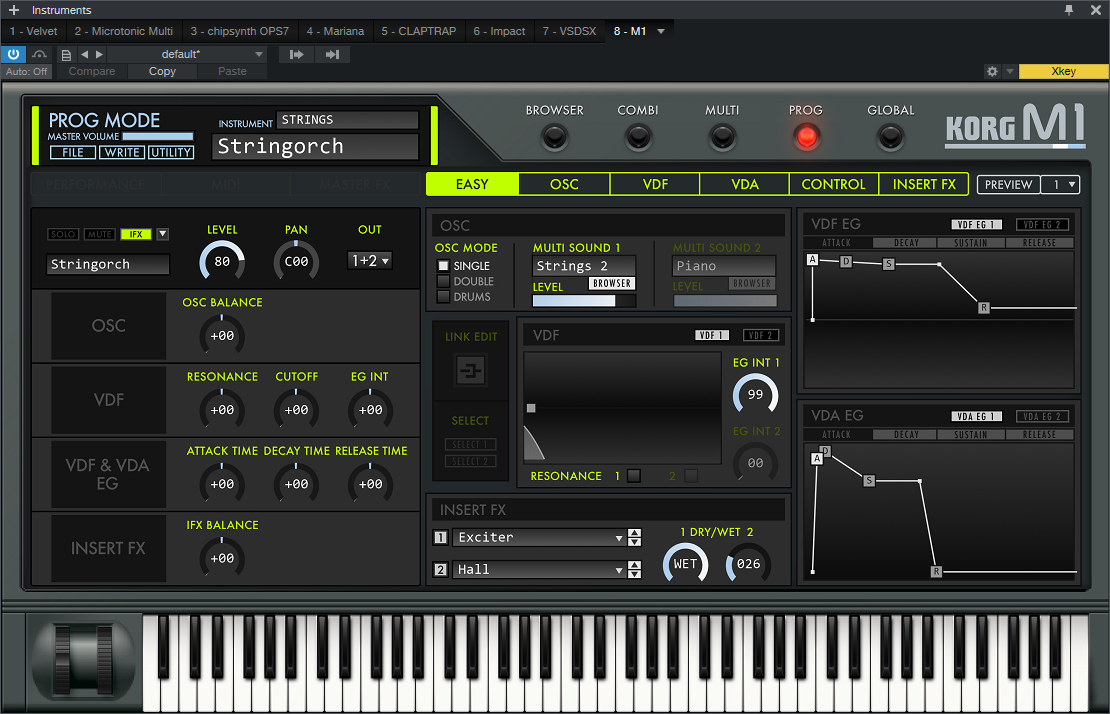Open the plugin settings gear icon
The width and height of the screenshot is (1110, 714).
click(992, 71)
